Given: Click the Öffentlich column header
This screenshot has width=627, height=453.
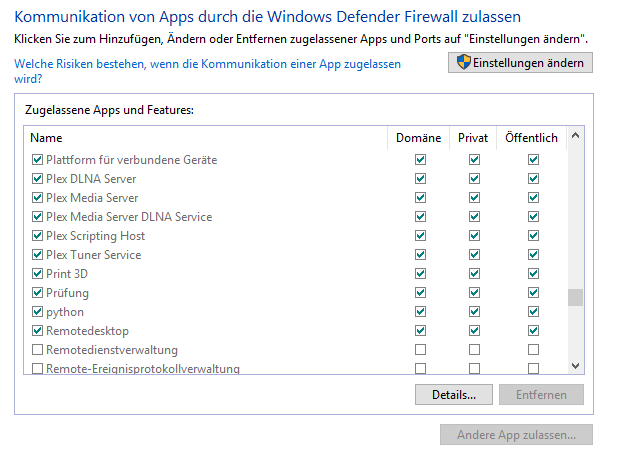Looking at the screenshot, I should [x=531, y=138].
